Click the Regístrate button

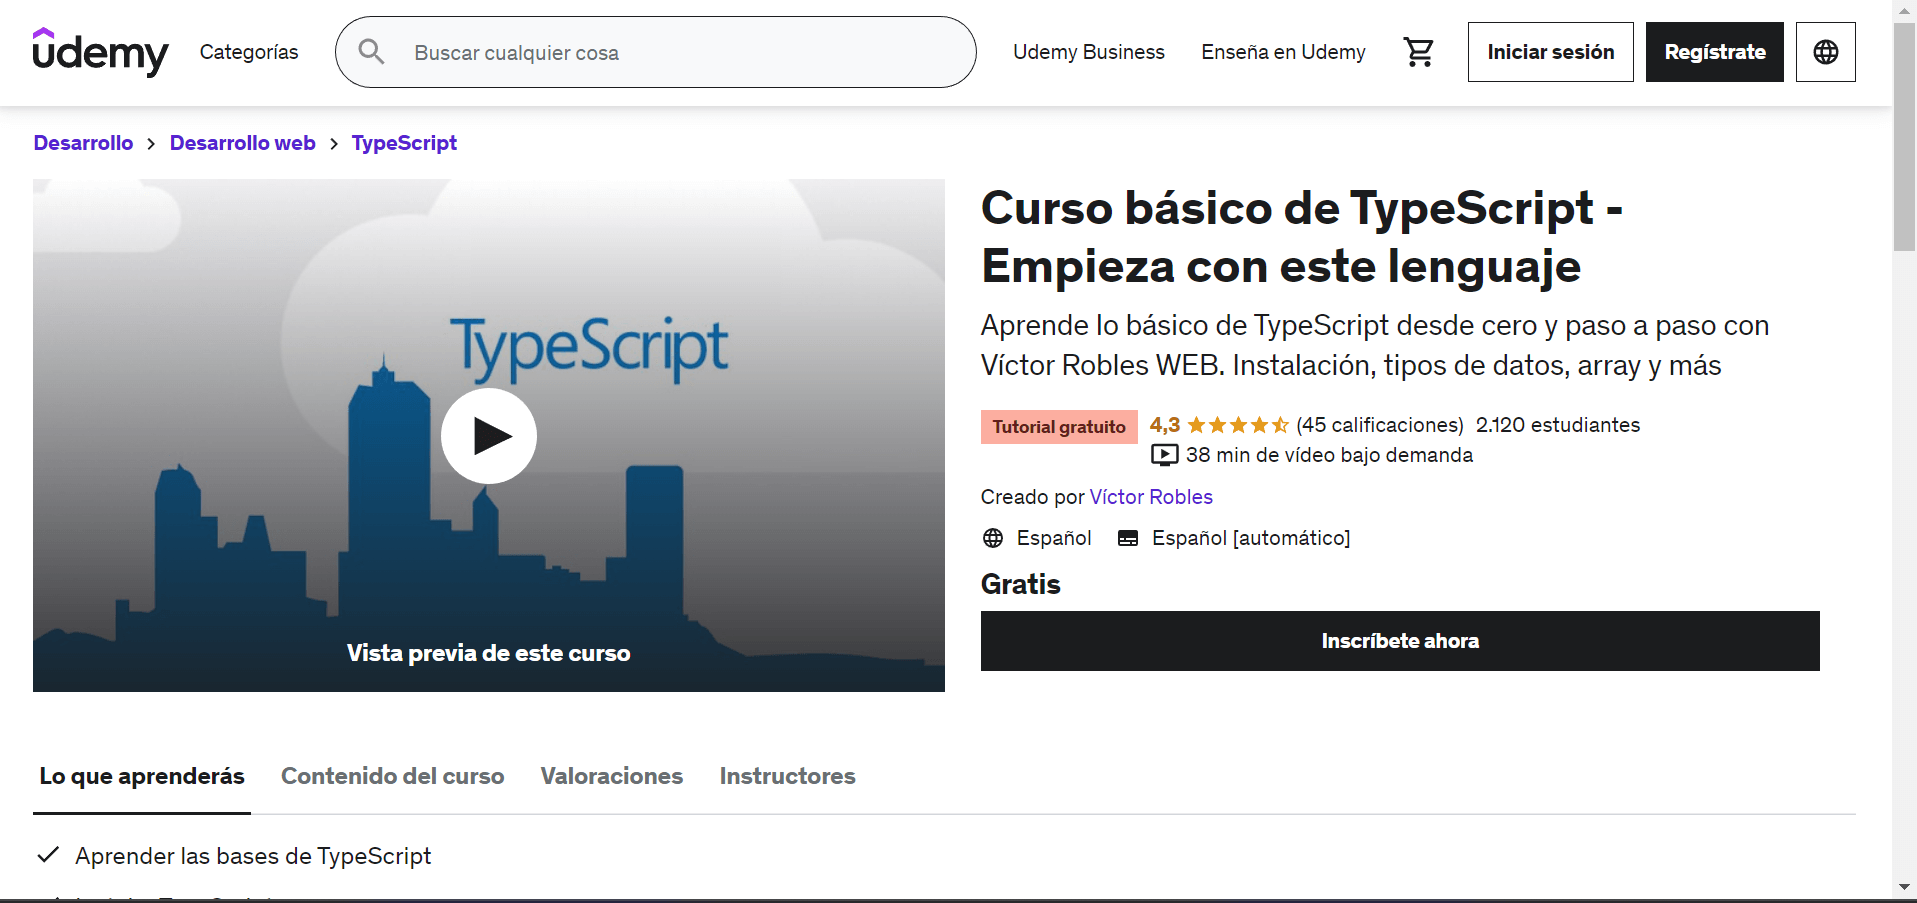pyautogui.click(x=1715, y=52)
